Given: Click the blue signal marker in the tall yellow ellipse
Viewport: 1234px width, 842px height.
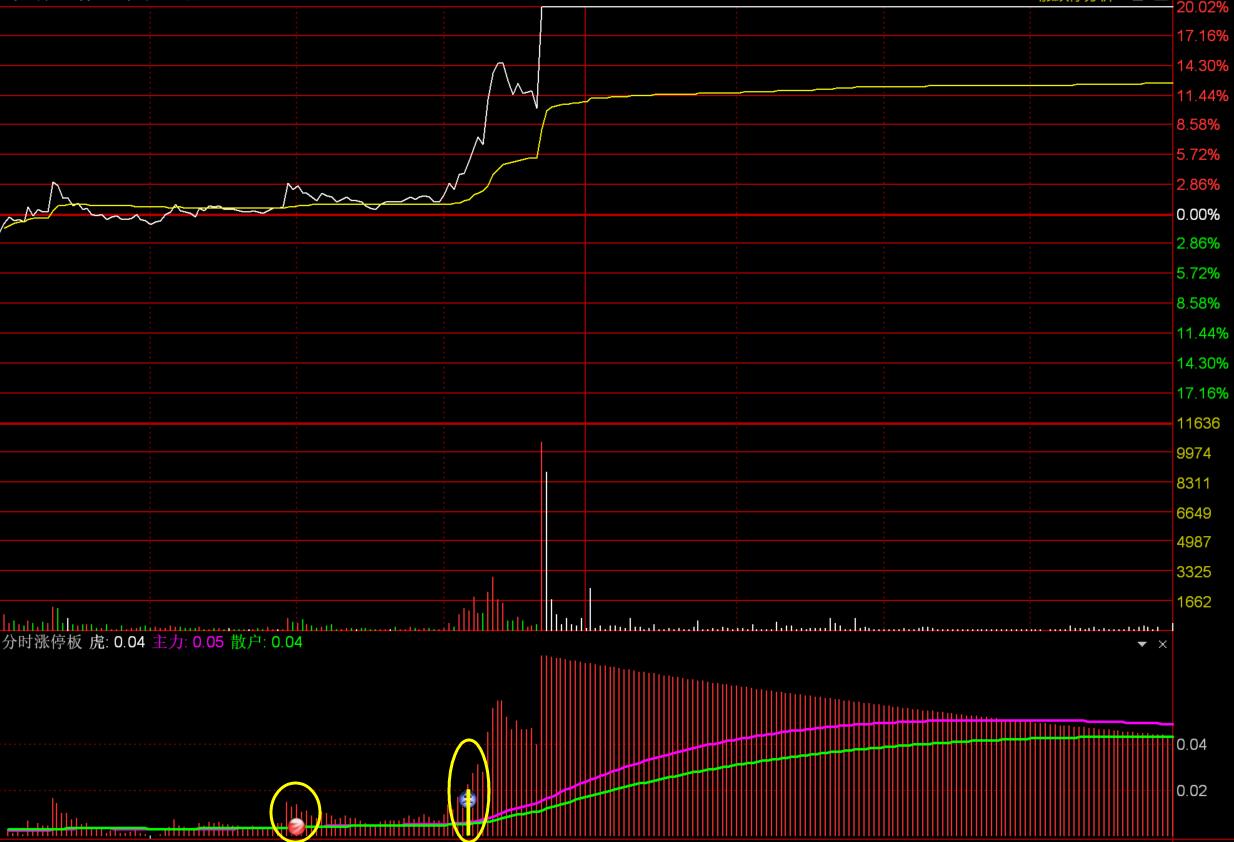Looking at the screenshot, I should coord(467,801).
